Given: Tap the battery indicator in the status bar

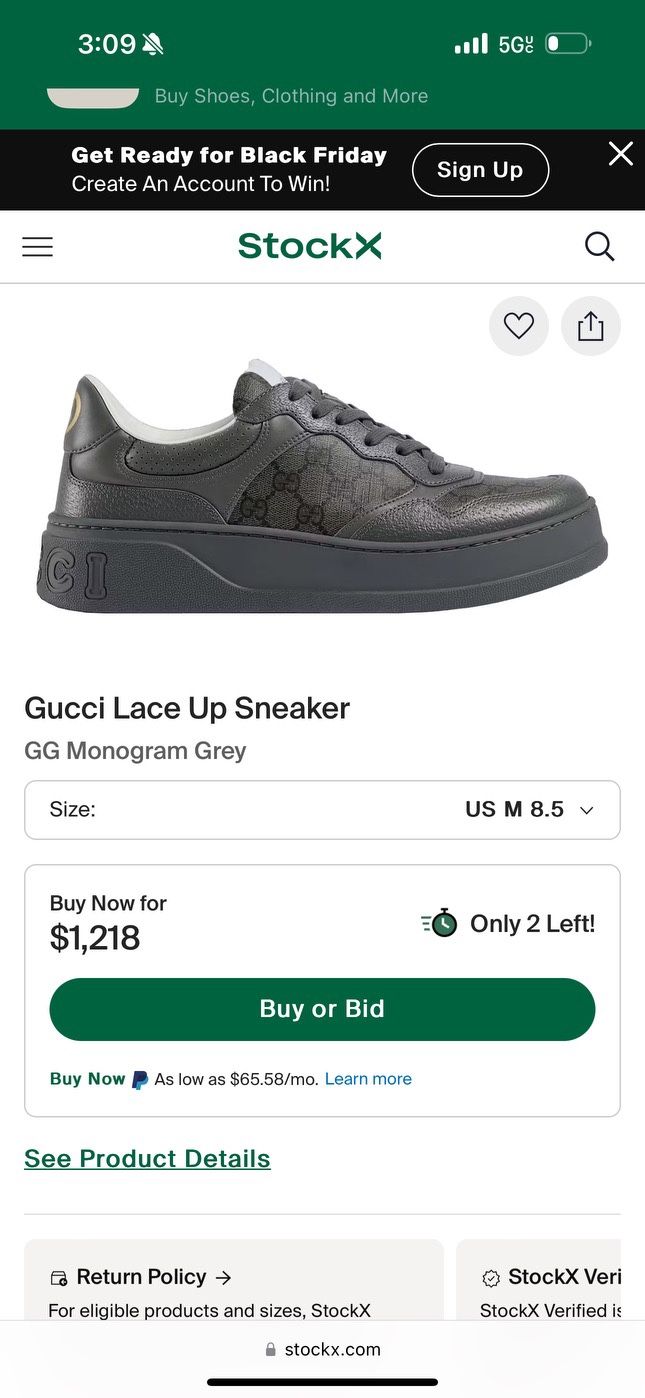Looking at the screenshot, I should click(567, 43).
